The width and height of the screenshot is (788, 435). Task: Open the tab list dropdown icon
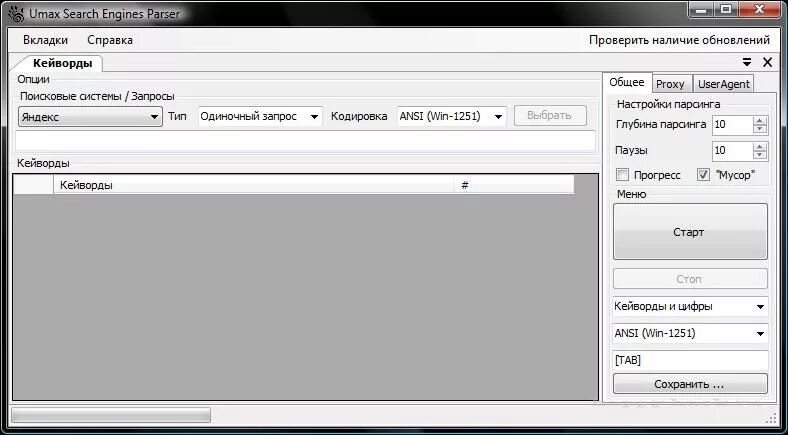tap(747, 62)
